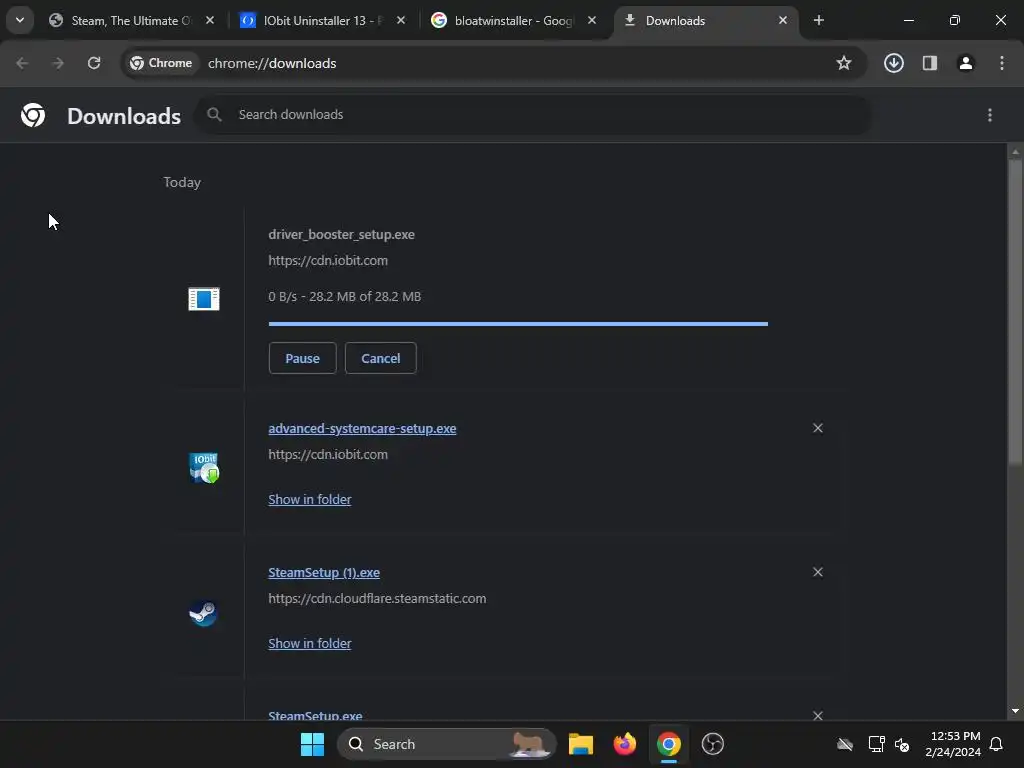Show SteamSetup (1).exe in folder
The width and height of the screenshot is (1024, 768).
coord(310,643)
